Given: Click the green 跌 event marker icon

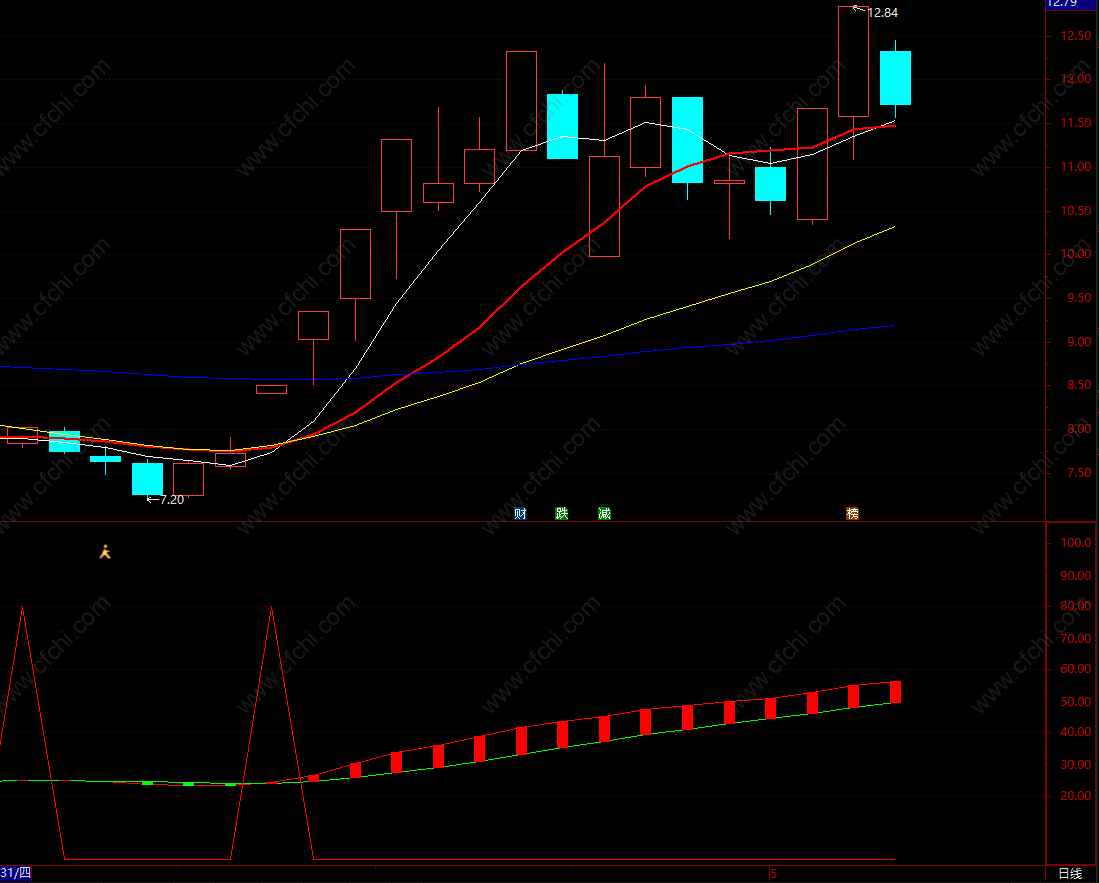Looking at the screenshot, I should tap(562, 514).
